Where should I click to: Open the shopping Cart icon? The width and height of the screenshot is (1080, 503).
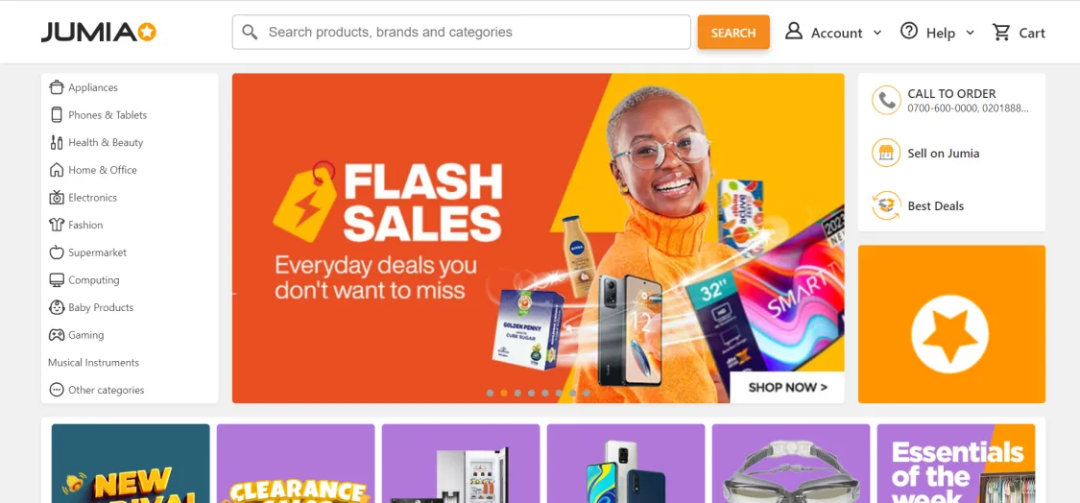point(1001,32)
